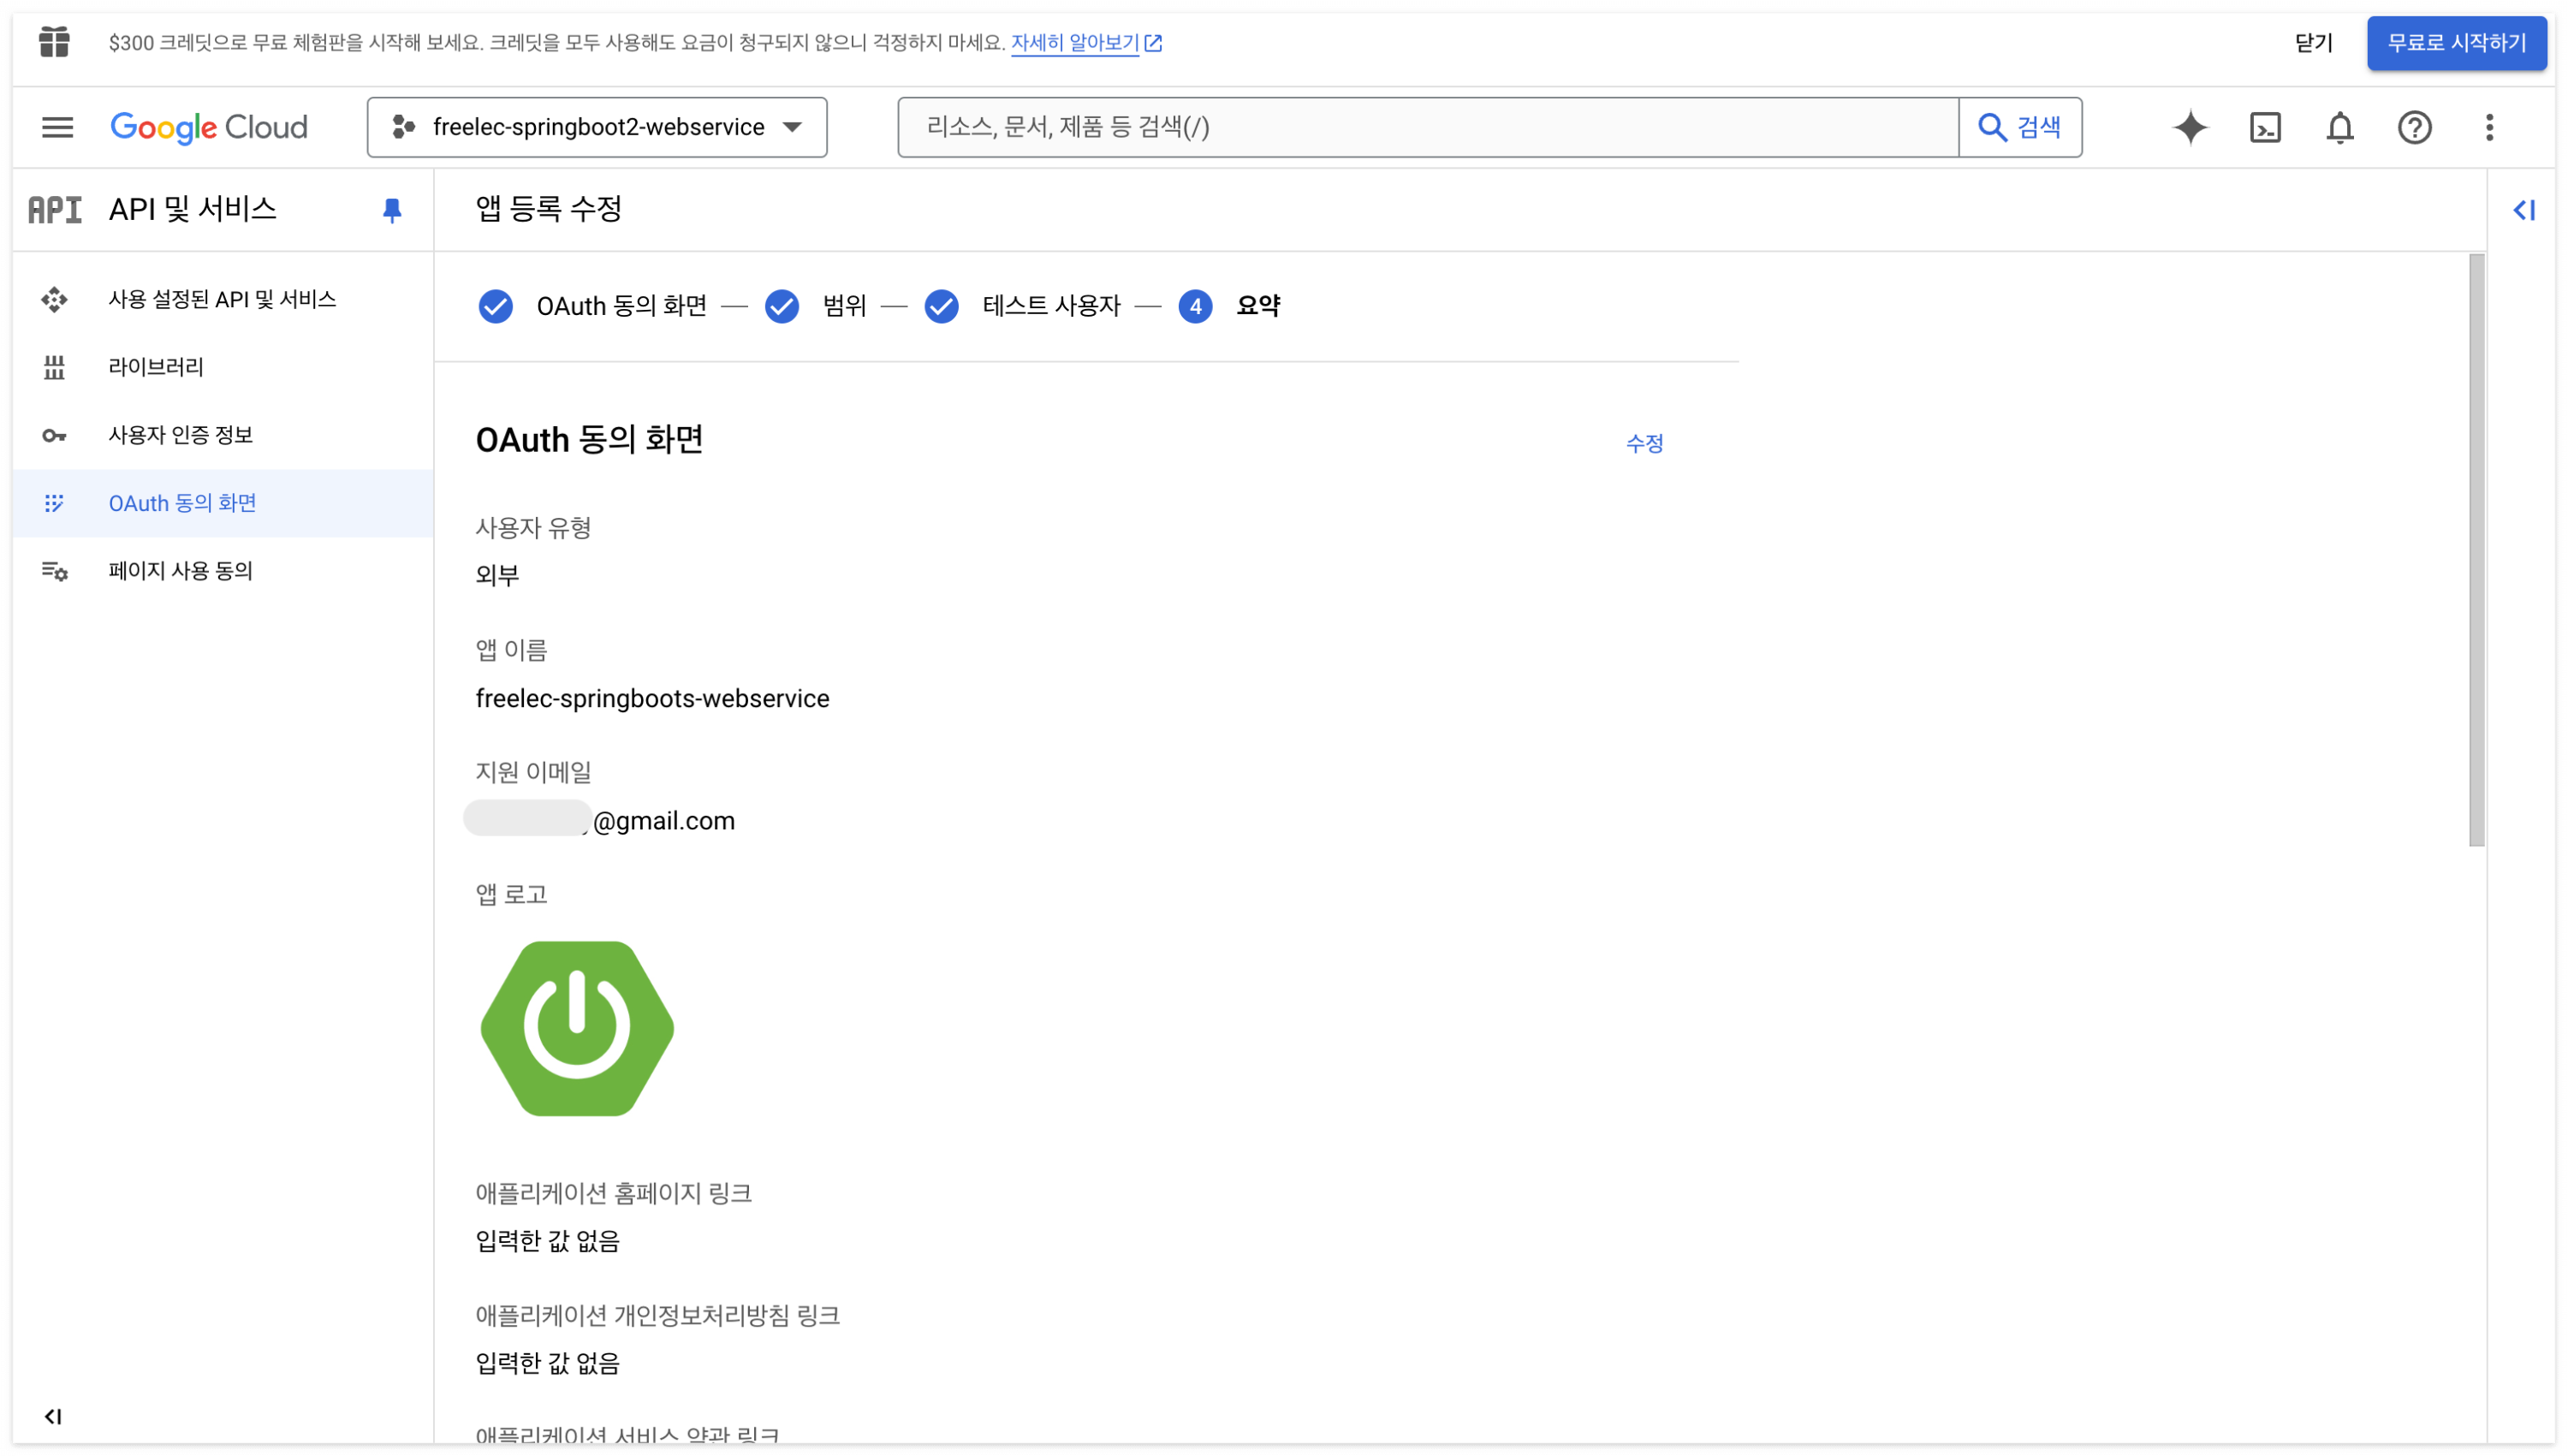Screen dimensions: 2568x1456
Task: Go to the 사용자 인증 정보 menu item
Action: point(180,435)
